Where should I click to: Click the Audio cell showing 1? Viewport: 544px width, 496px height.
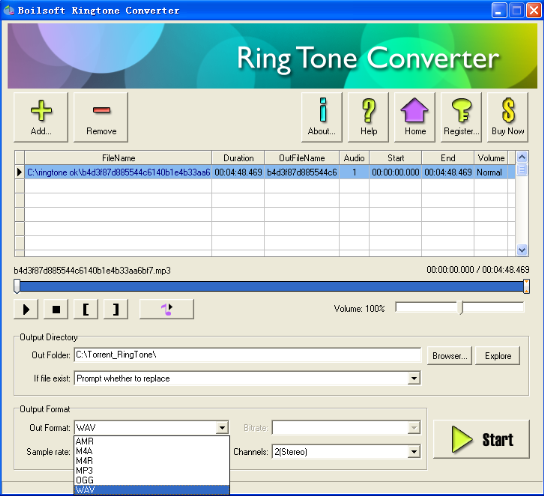coord(354,172)
